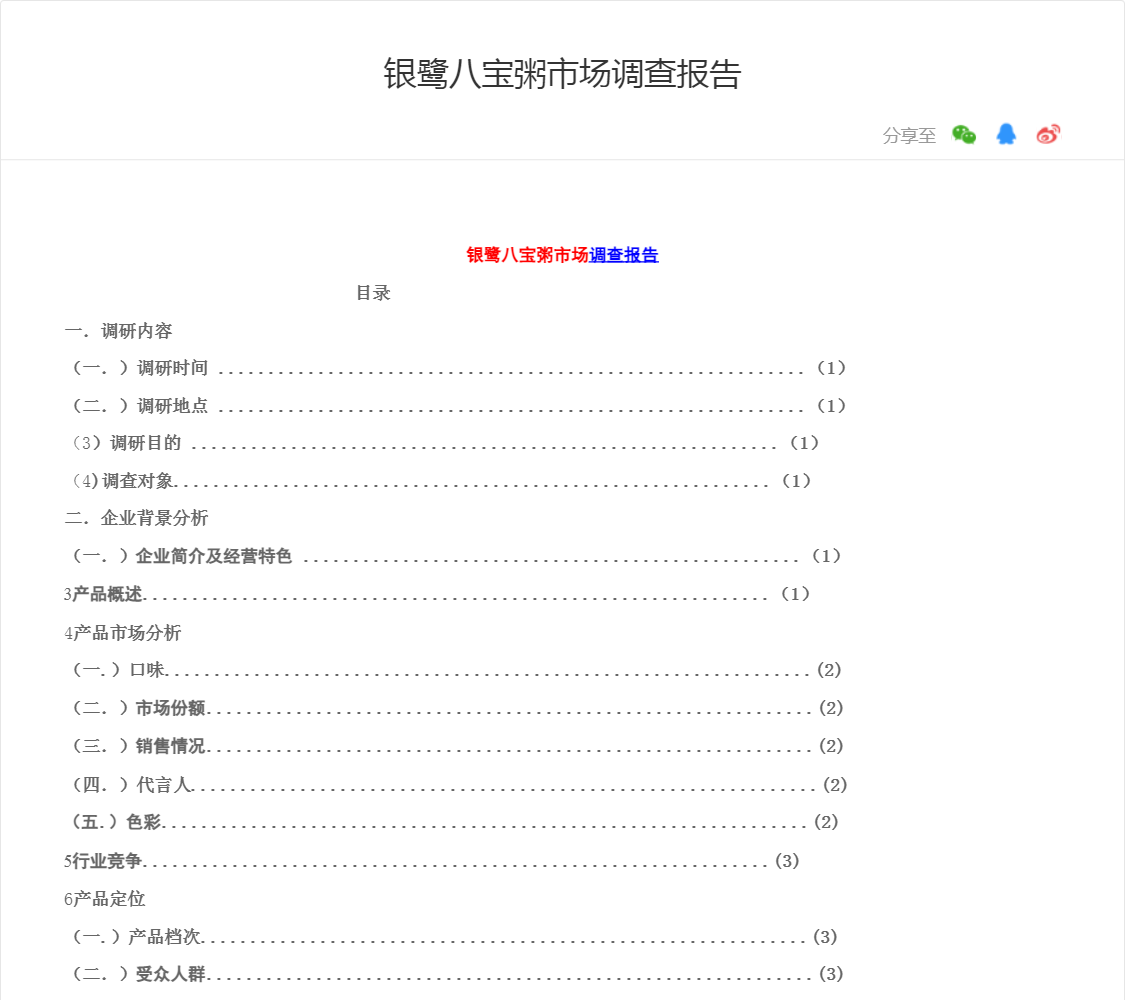Click page number (1) beside 调研时间
Screen dimensions: 1125x1000
point(832,368)
